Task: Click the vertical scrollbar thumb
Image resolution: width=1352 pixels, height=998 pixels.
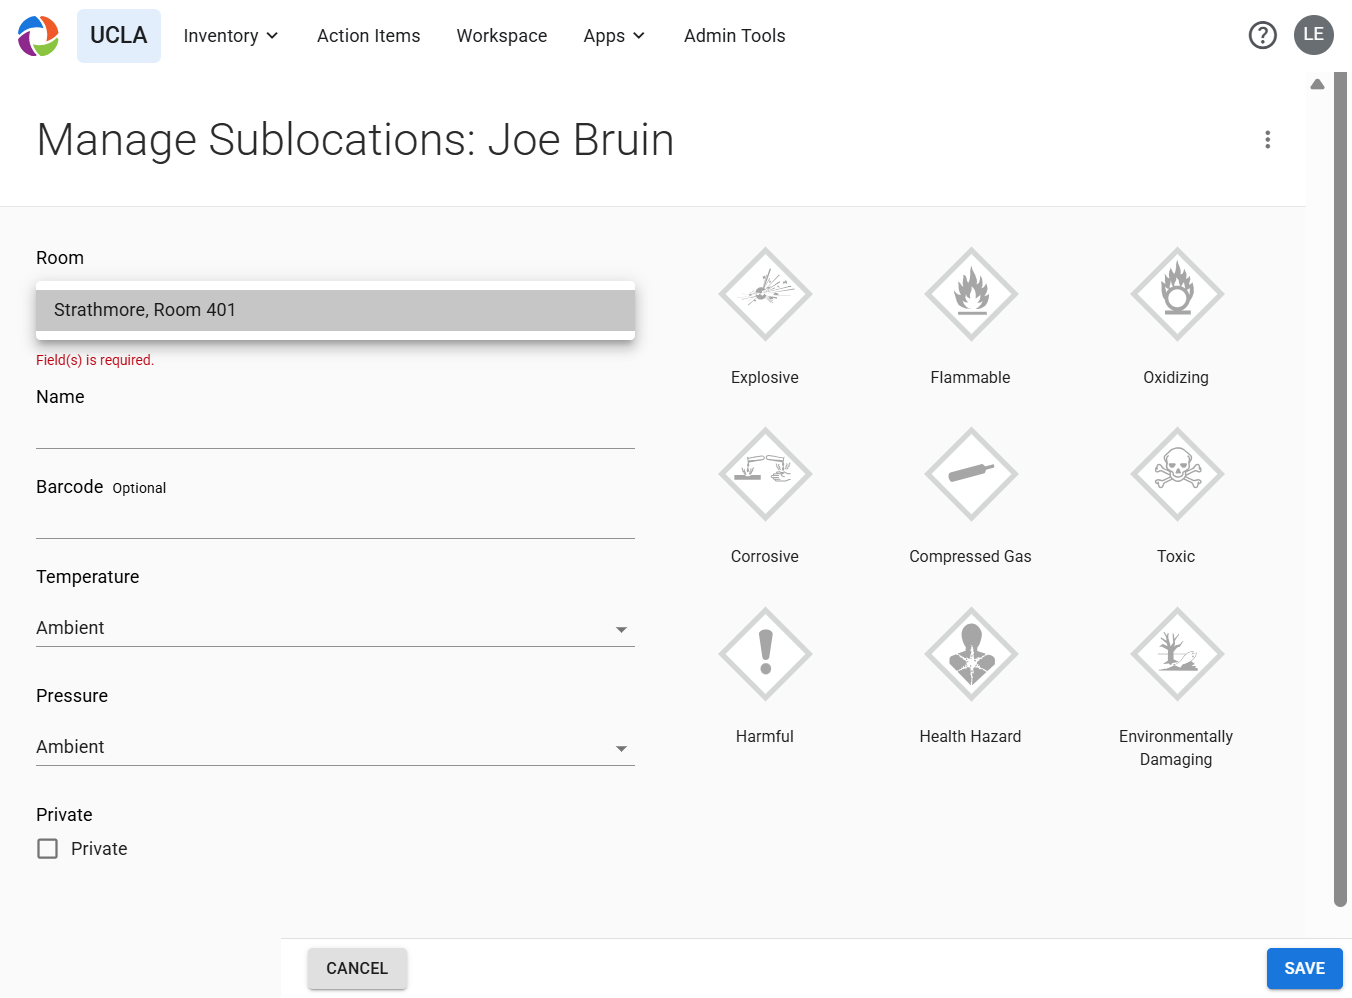Action: [x=1341, y=490]
